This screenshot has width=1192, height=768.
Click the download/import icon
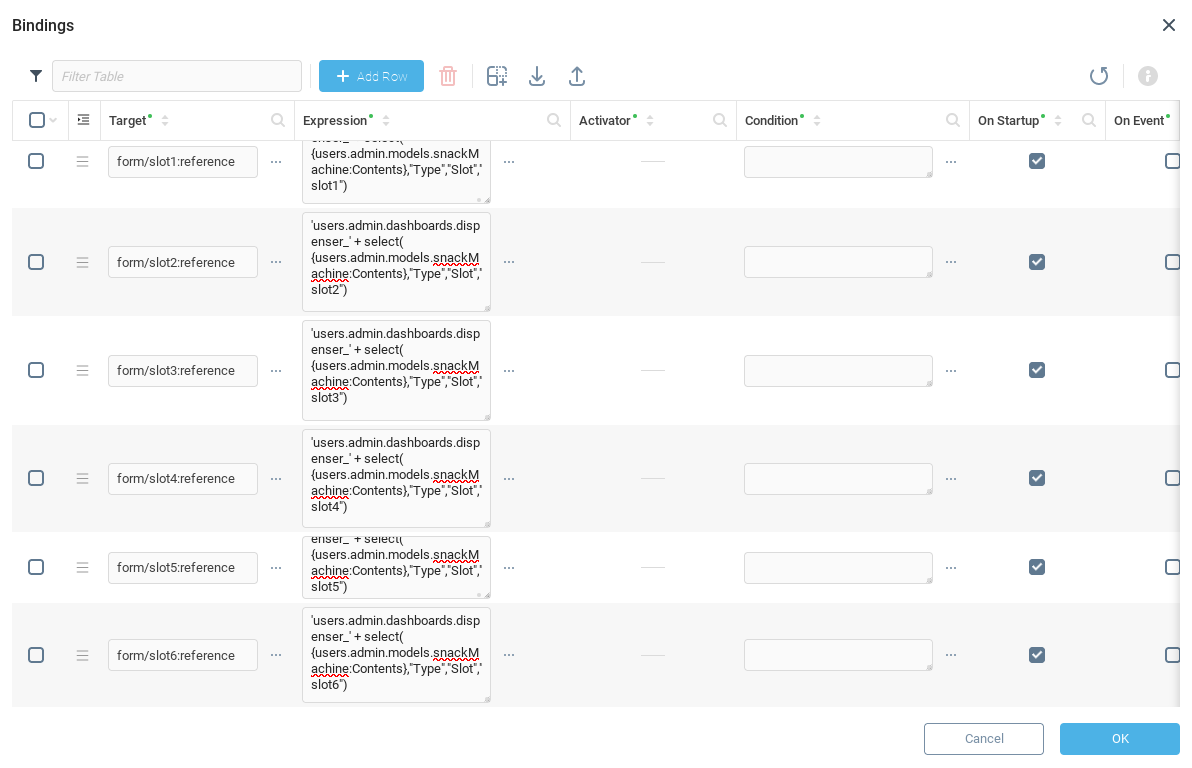coord(537,76)
